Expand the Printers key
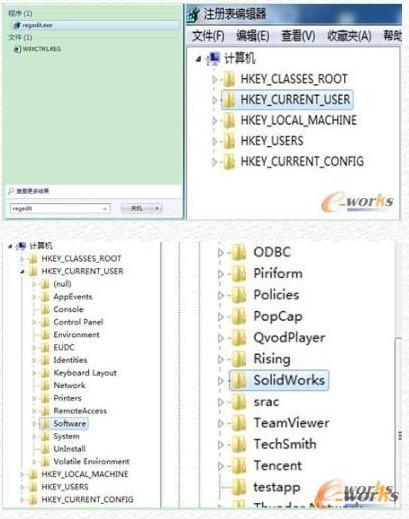 [x=34, y=398]
